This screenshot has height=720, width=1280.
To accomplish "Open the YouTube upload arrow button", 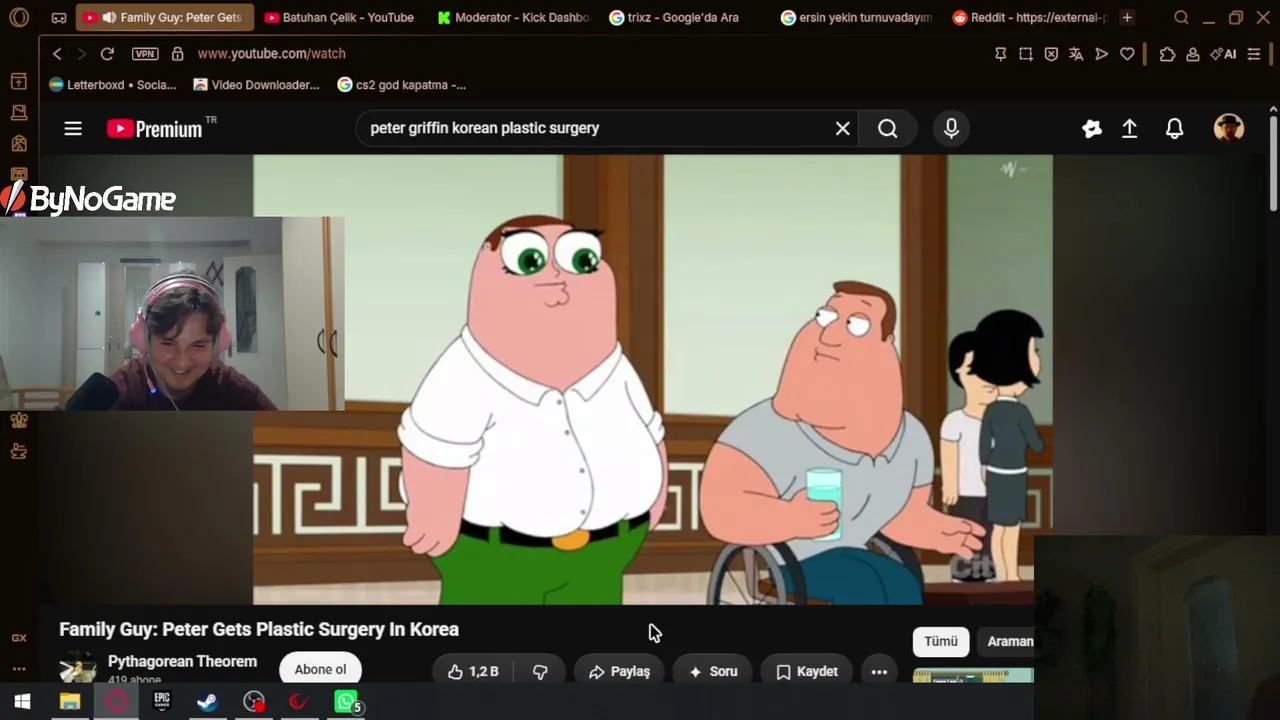I will pos(1129,128).
